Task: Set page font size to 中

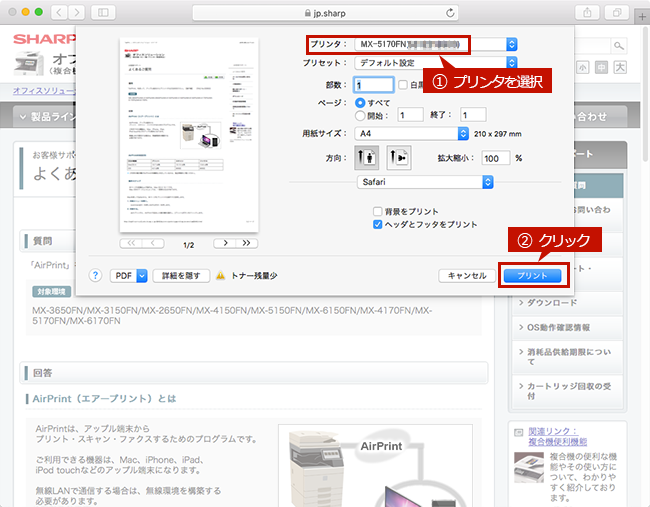Action: pos(601,67)
